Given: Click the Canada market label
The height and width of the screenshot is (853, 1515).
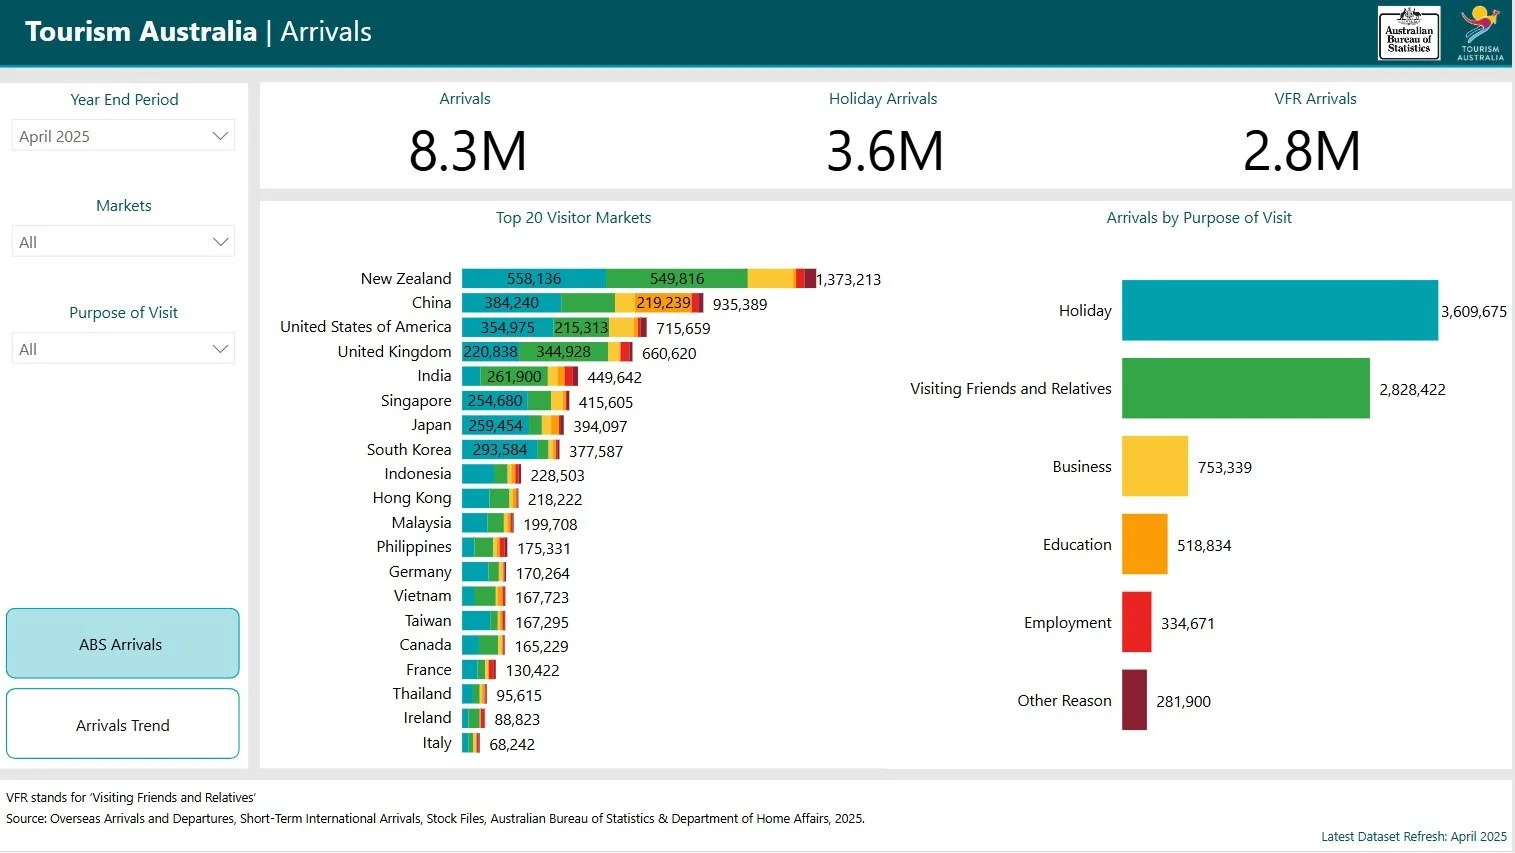Looking at the screenshot, I should (425, 645).
